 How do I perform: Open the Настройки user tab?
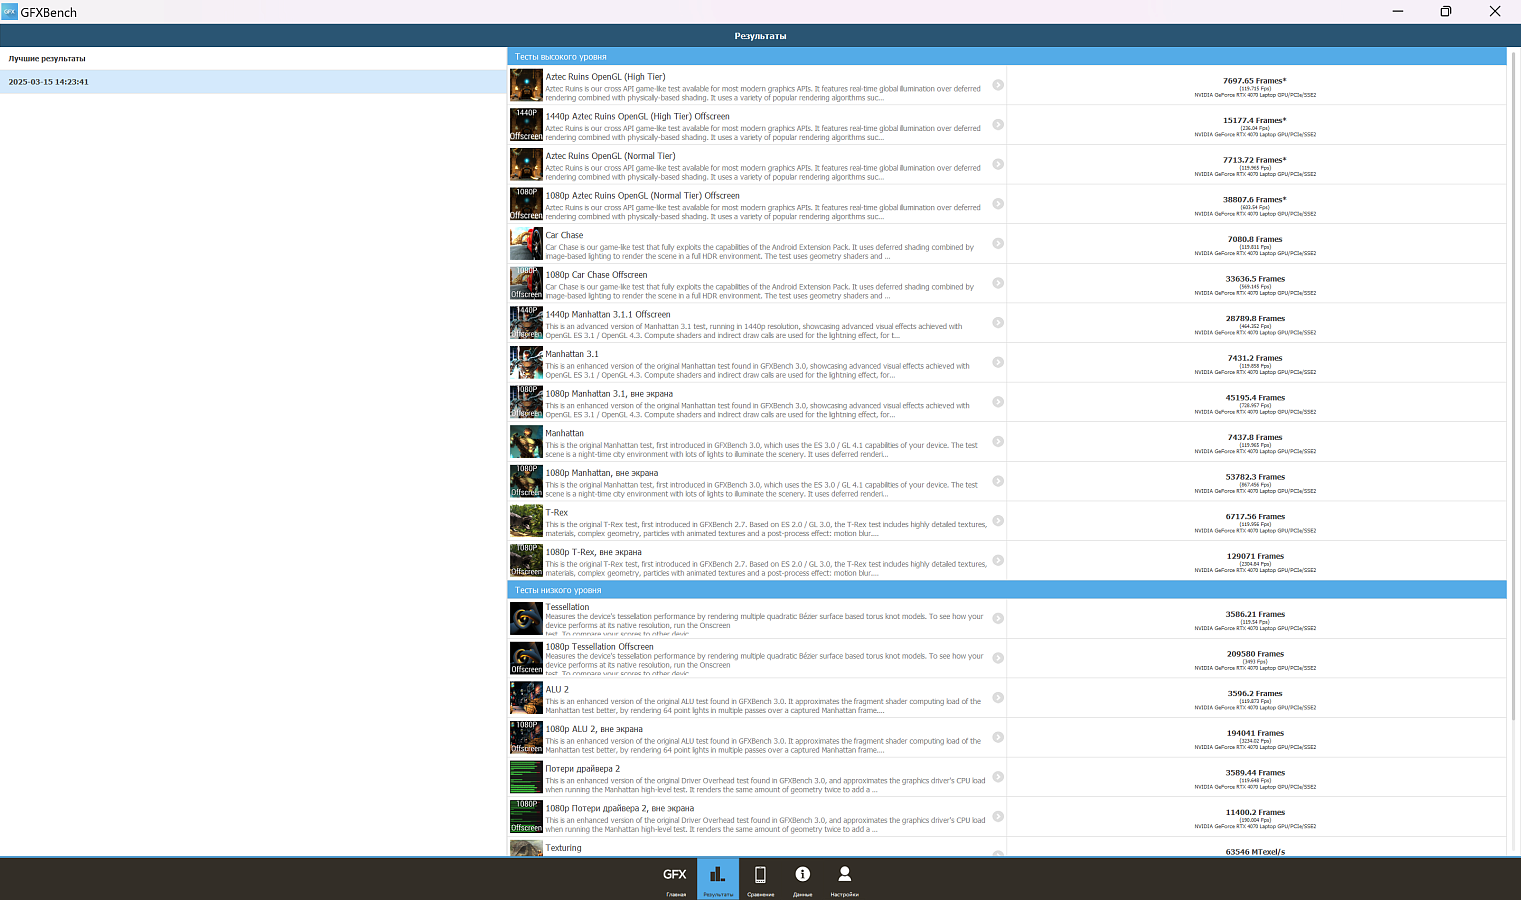coord(844,879)
